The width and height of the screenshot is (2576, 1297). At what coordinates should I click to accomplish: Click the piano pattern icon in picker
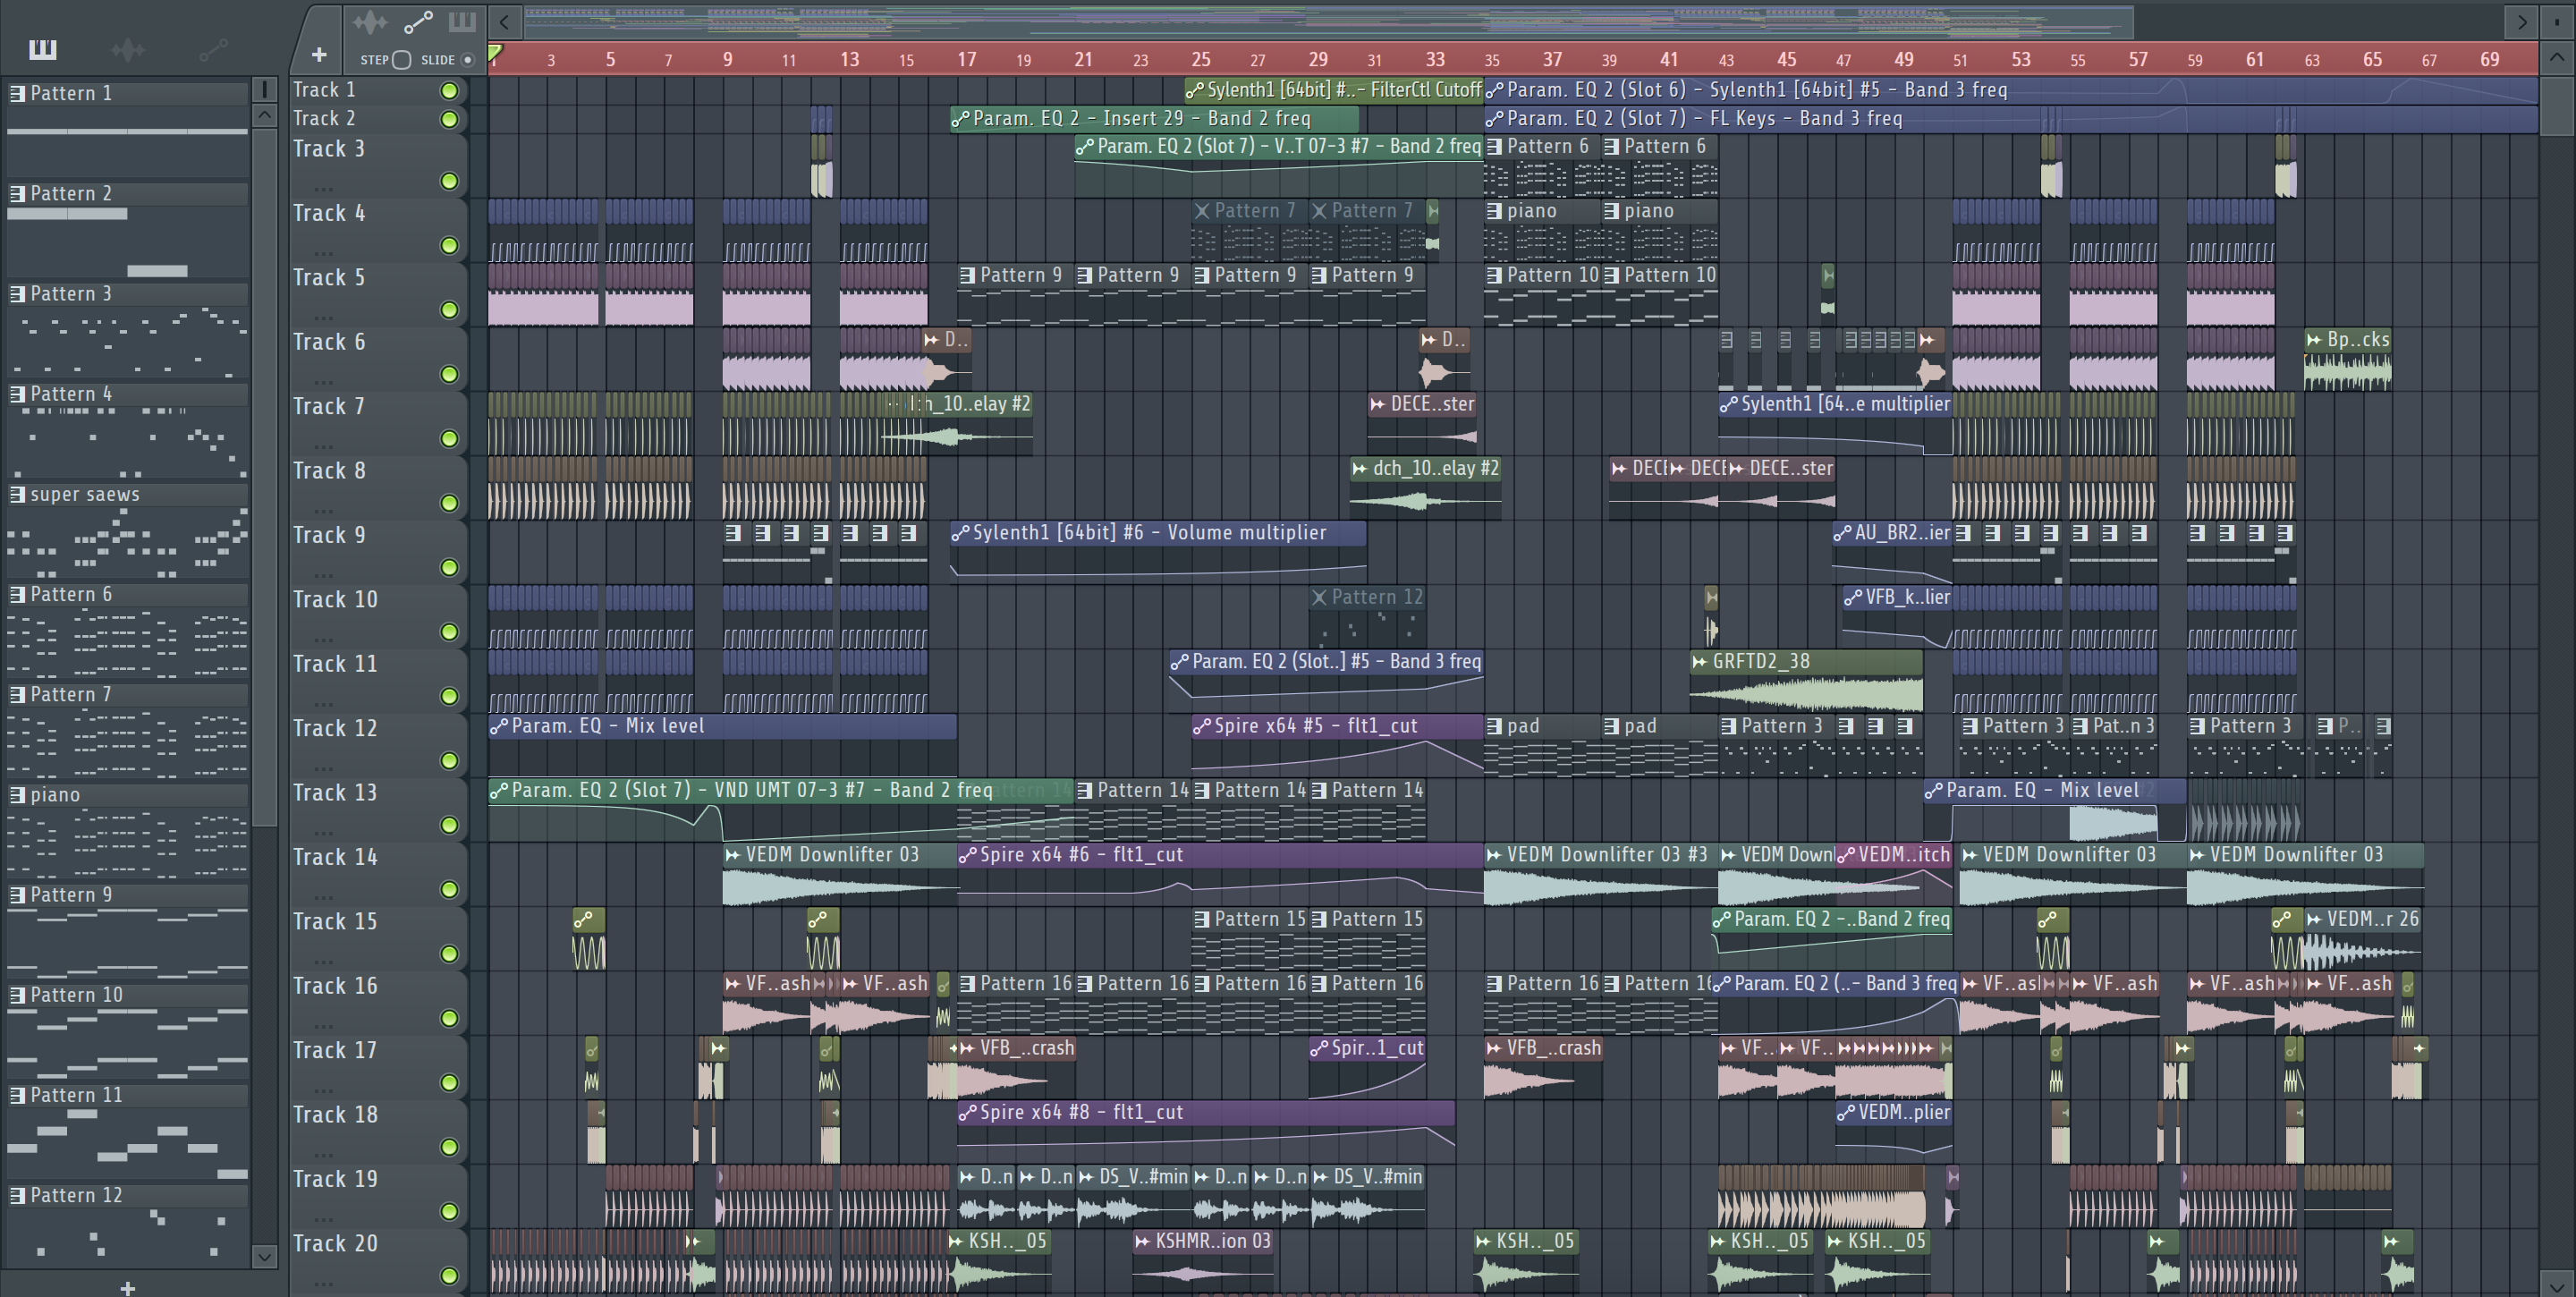17,795
